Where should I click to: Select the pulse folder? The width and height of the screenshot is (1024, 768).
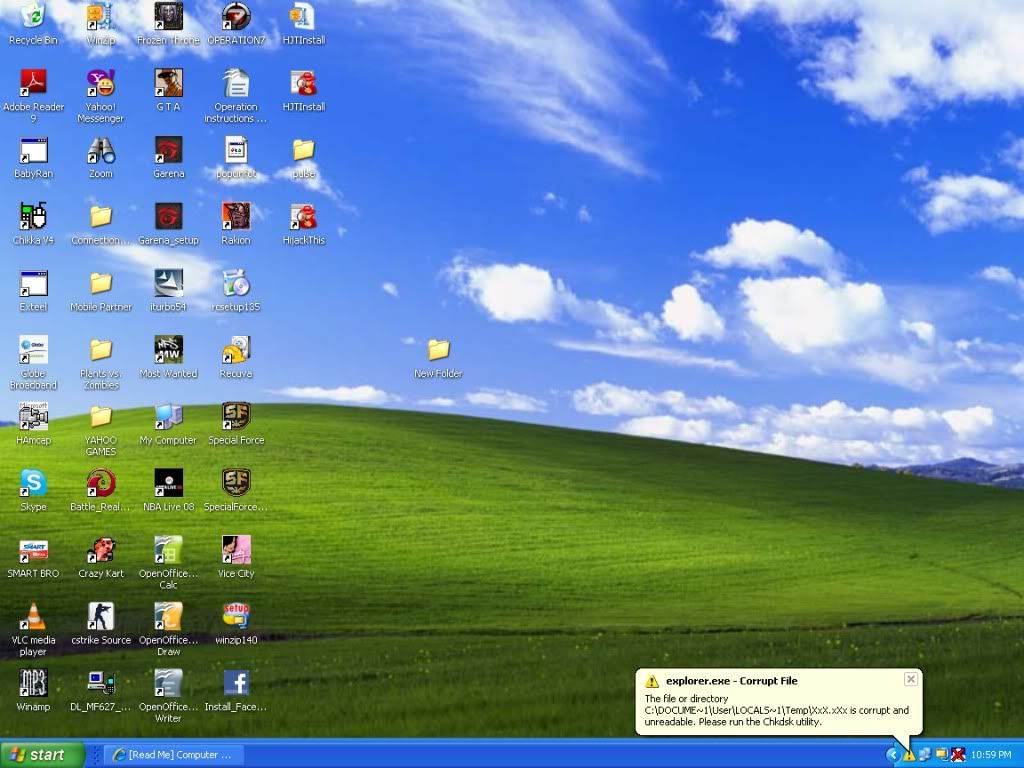point(304,157)
